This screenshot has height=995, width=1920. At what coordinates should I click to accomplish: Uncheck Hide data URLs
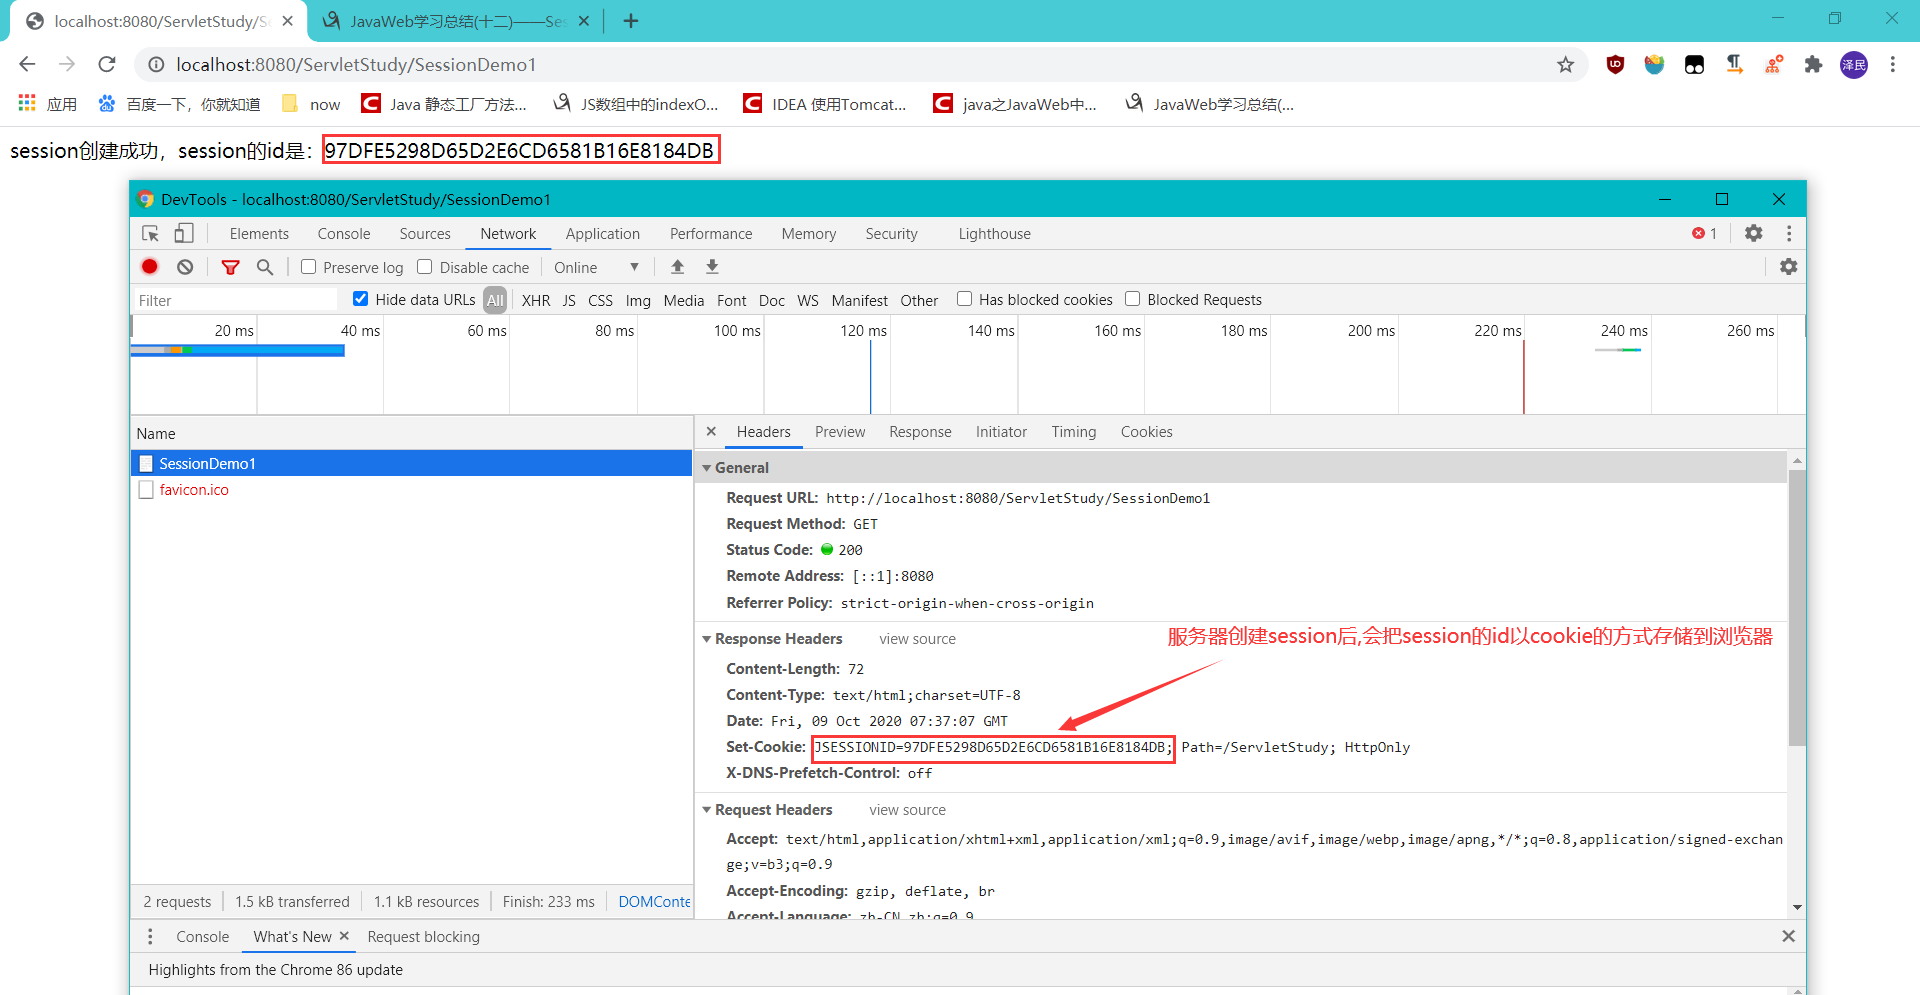360,299
